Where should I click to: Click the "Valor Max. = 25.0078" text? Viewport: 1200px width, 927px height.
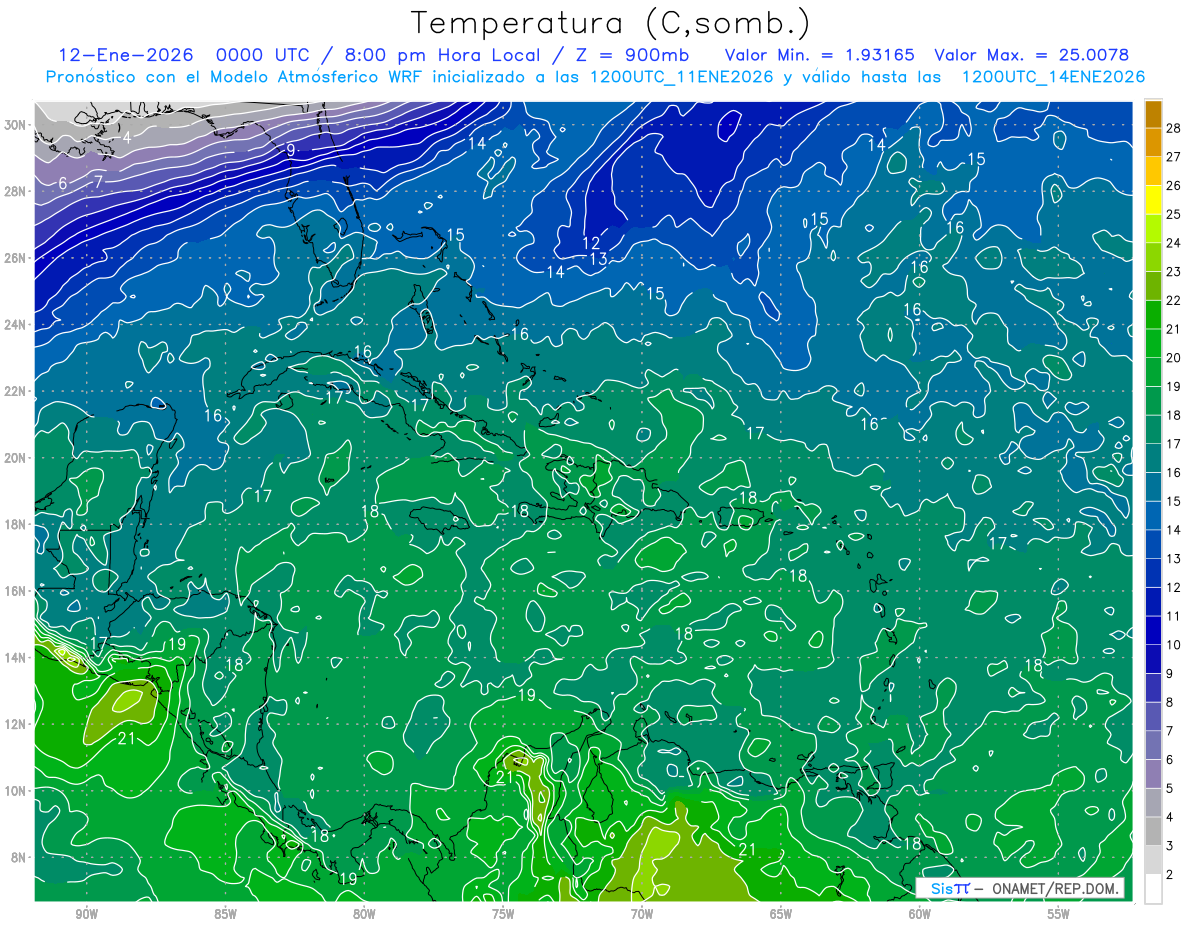click(1032, 54)
